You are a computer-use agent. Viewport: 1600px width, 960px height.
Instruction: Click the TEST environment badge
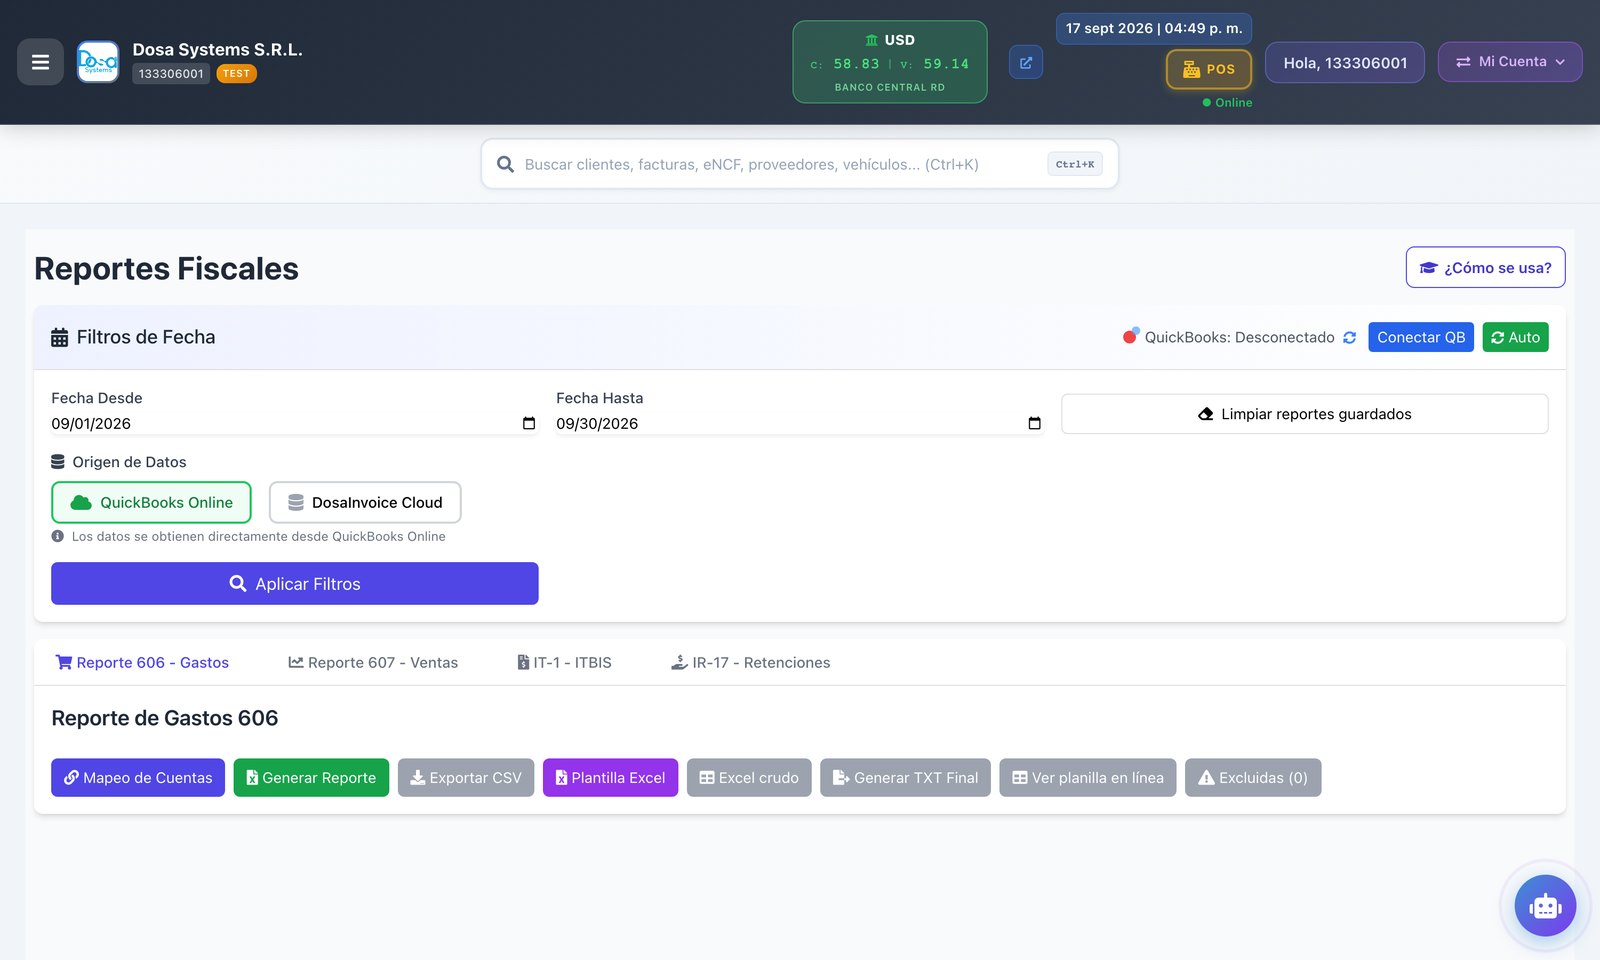(236, 74)
